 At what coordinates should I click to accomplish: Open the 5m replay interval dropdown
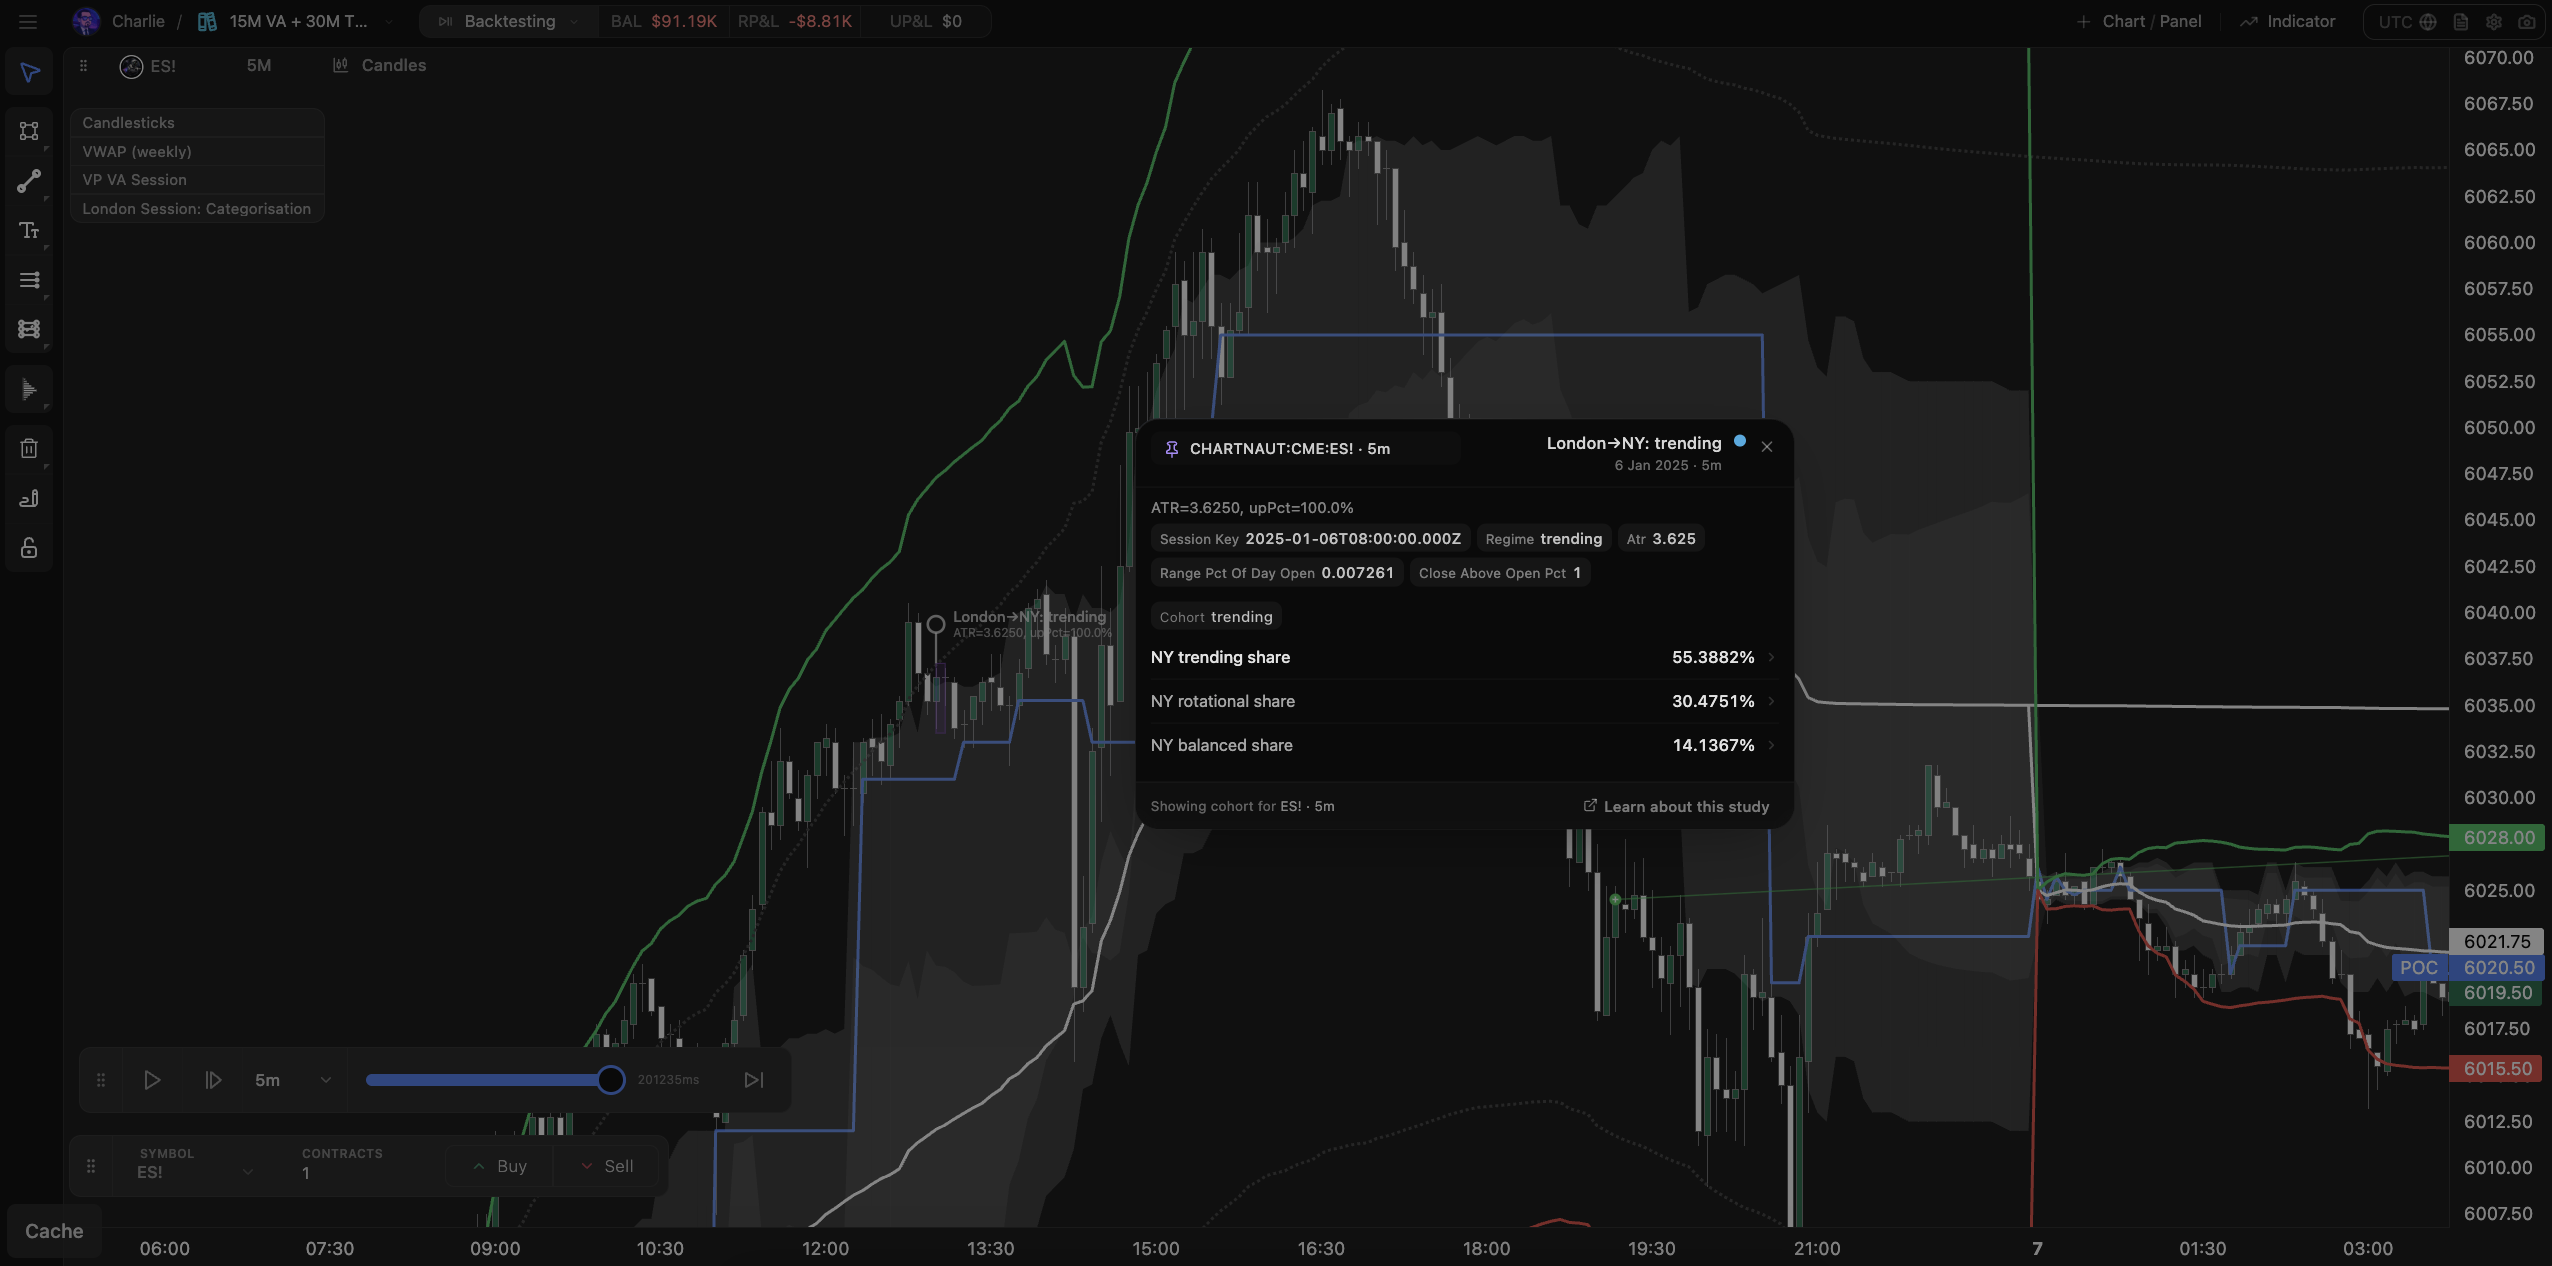[293, 1080]
